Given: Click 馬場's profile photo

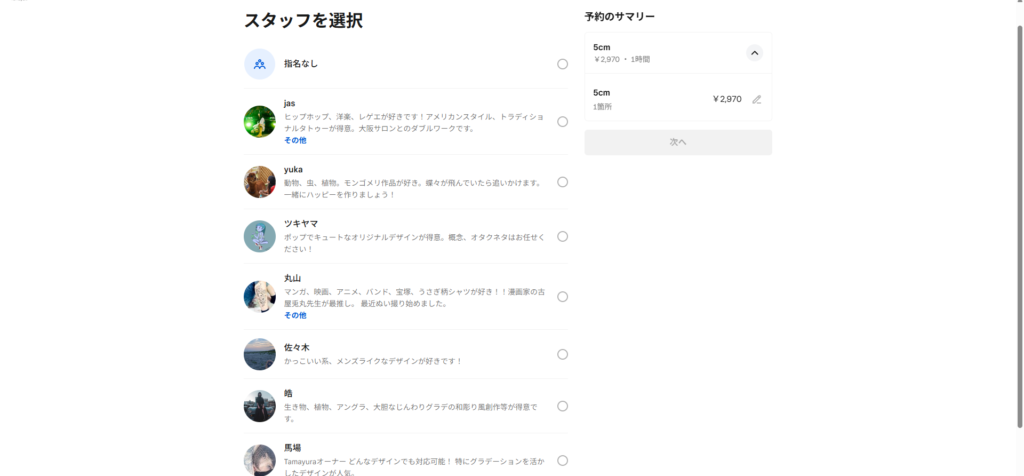Looking at the screenshot, I should pos(259,460).
